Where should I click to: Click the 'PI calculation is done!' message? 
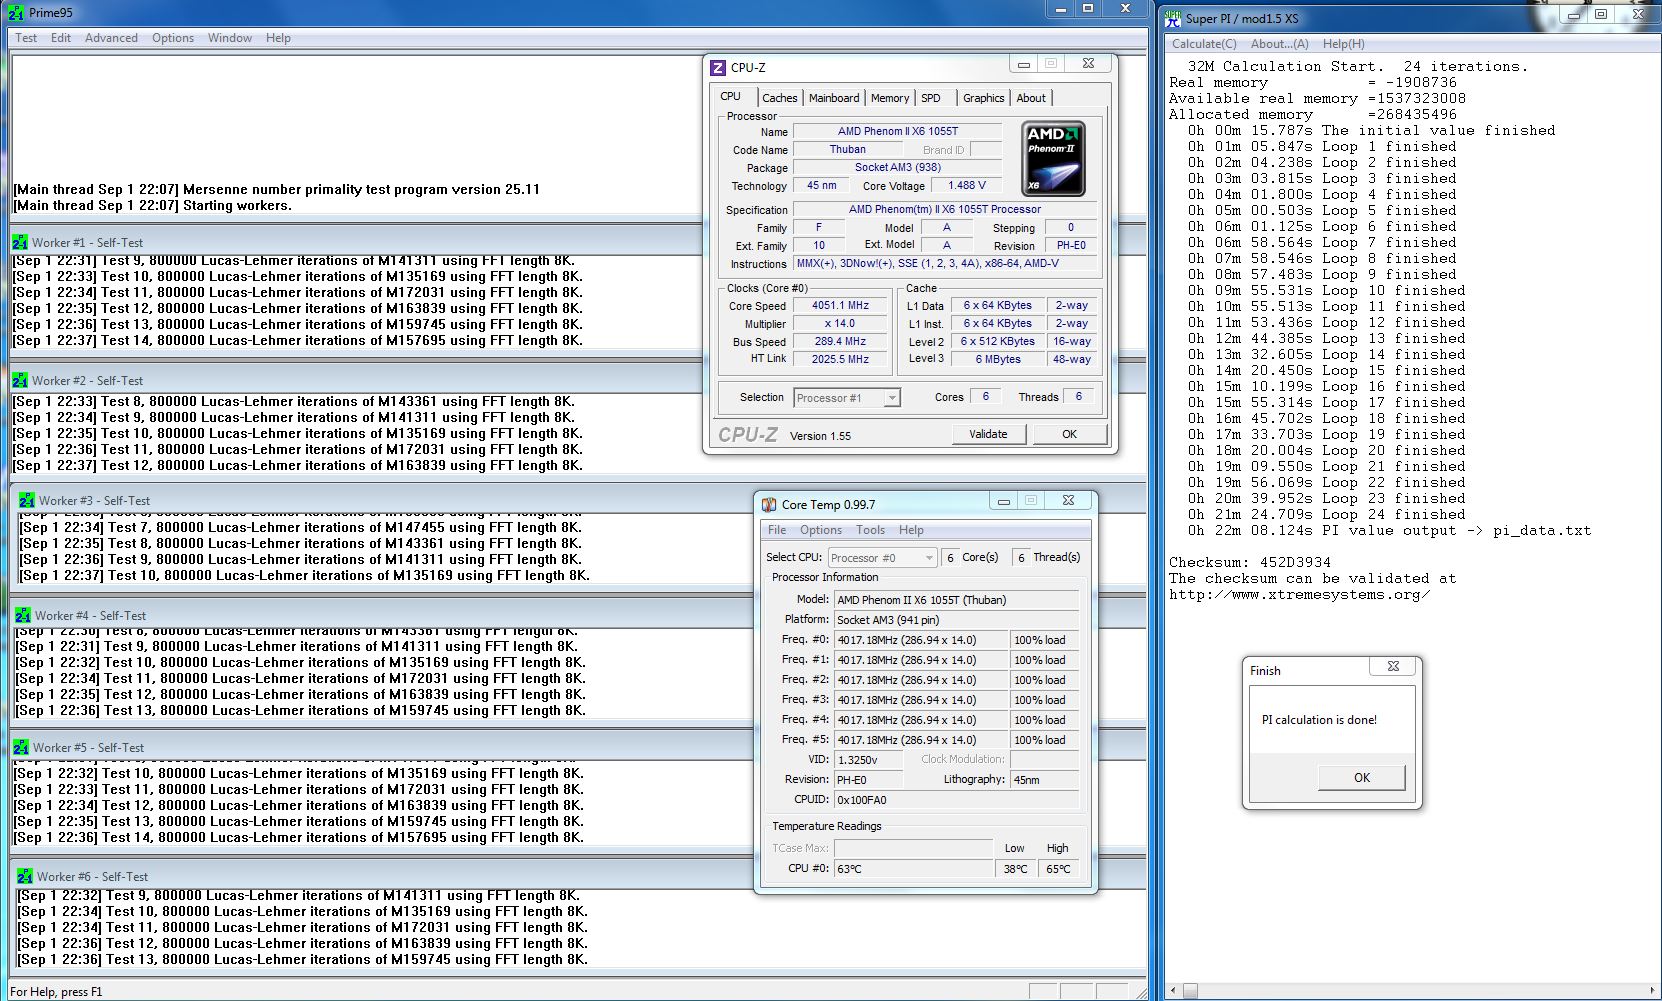tap(1319, 720)
